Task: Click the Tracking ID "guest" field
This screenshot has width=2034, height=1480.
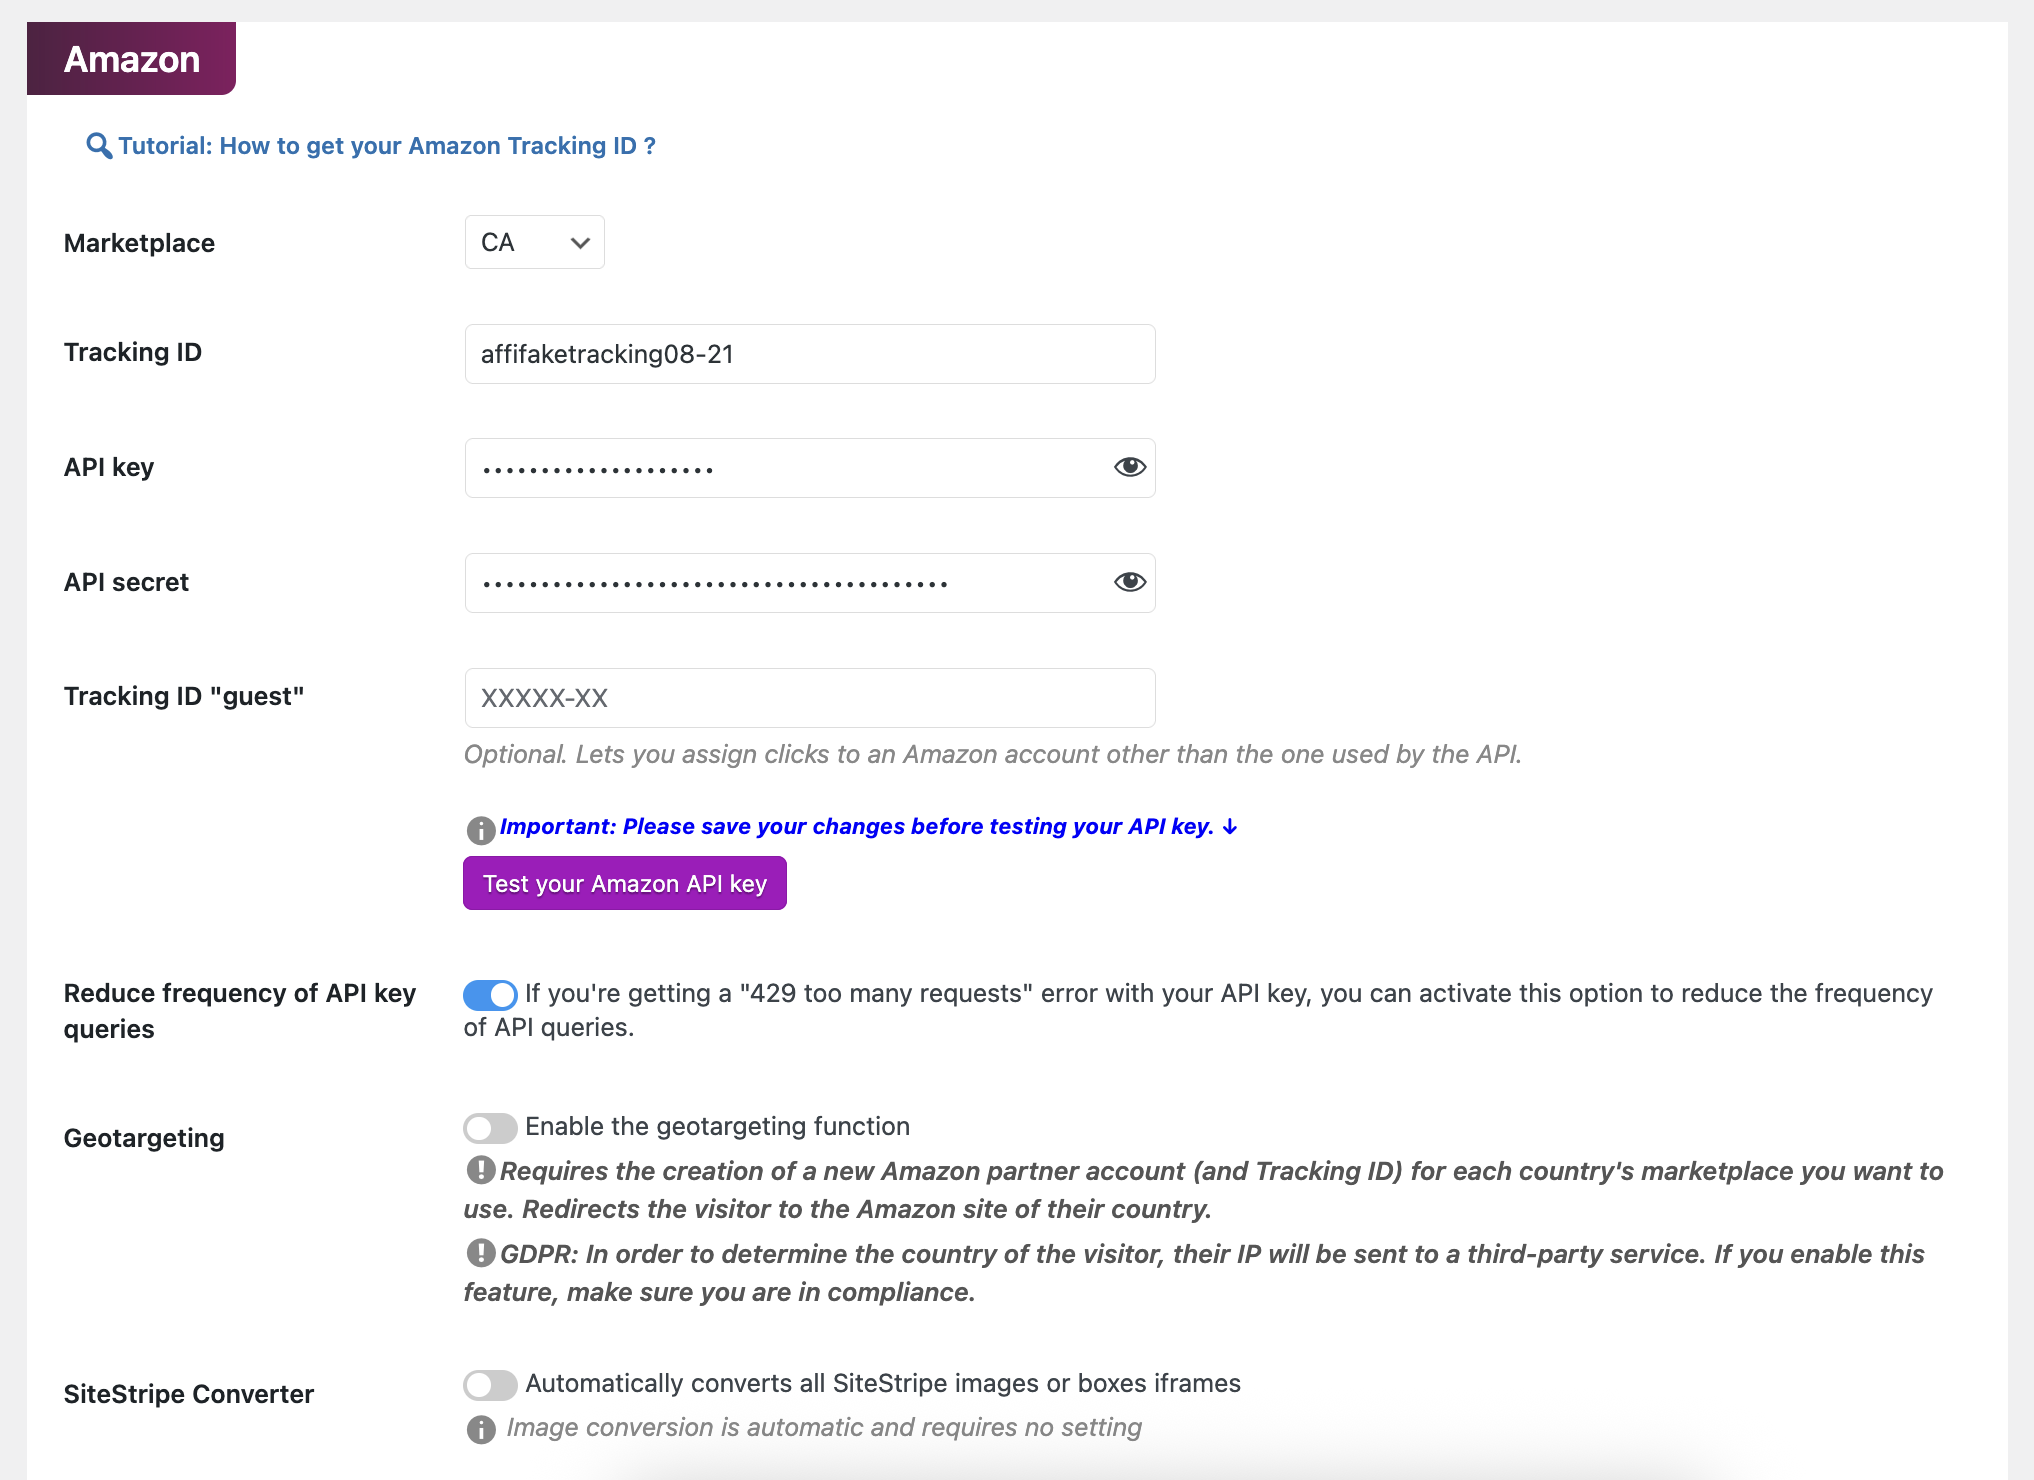Action: 810,698
